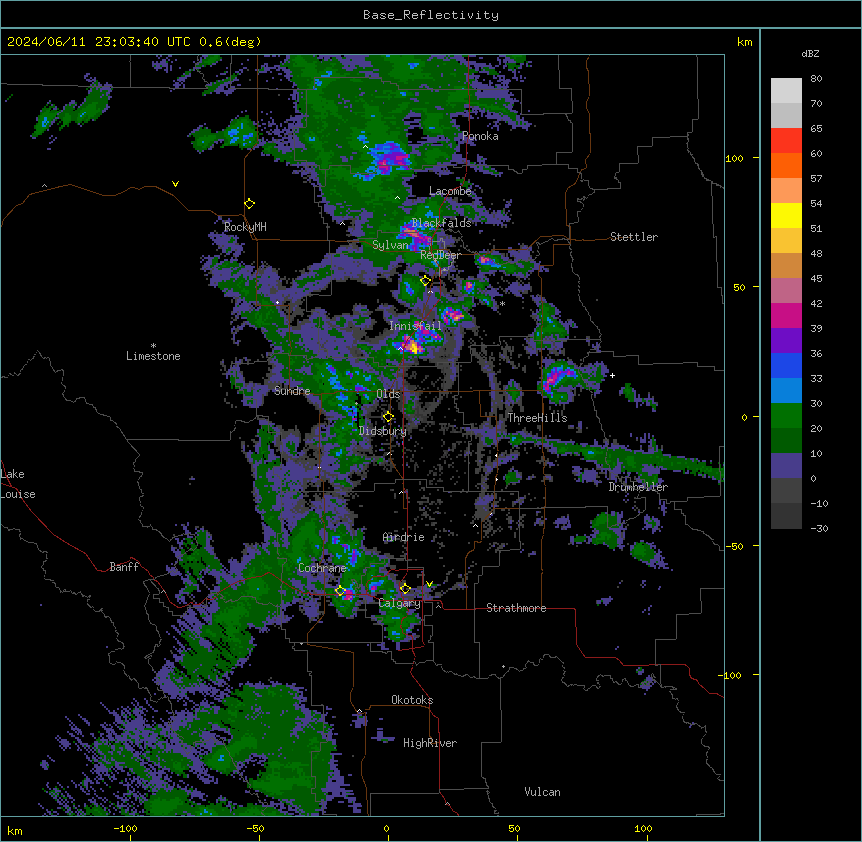Click the ThreeHills town label
Viewport: 862px width, 842px height.
point(537,418)
